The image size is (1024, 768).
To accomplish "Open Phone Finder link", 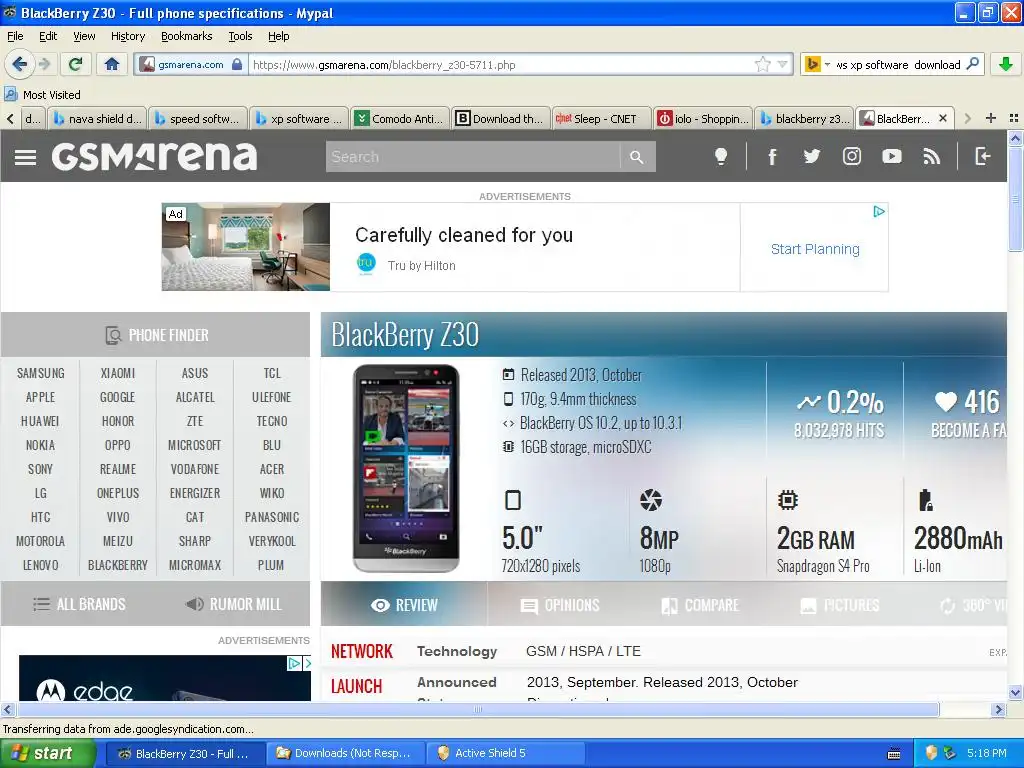I will [x=156, y=335].
